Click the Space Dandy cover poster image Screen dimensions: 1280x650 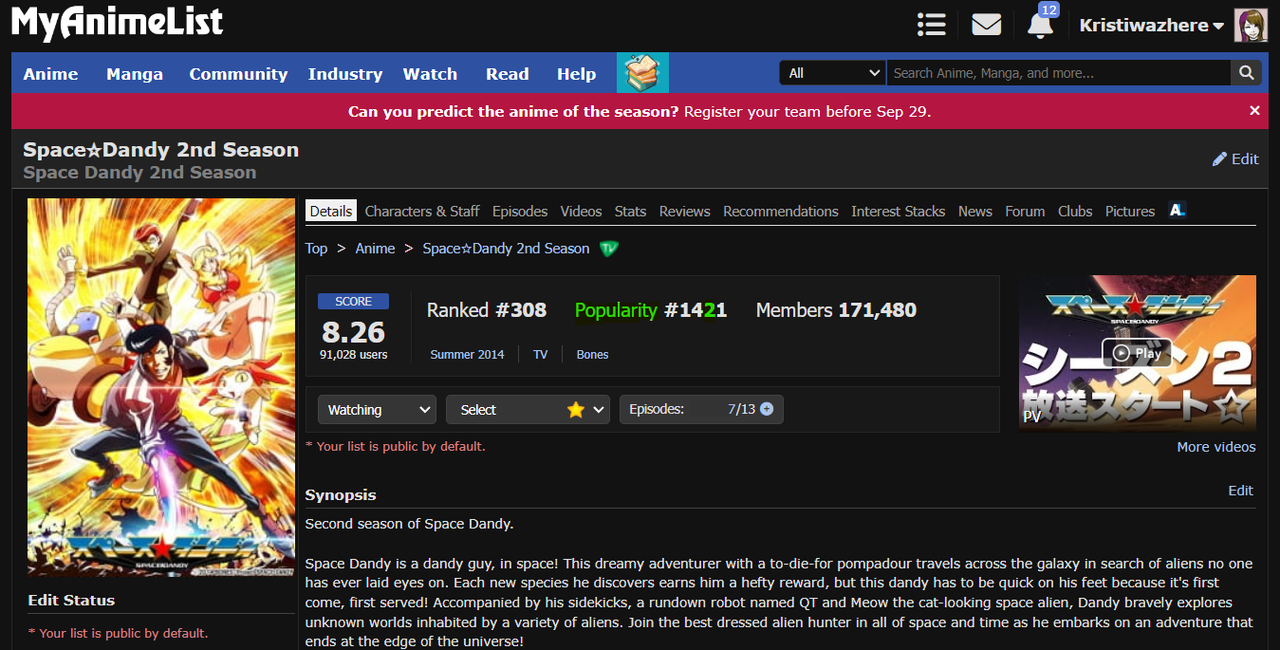[161, 387]
